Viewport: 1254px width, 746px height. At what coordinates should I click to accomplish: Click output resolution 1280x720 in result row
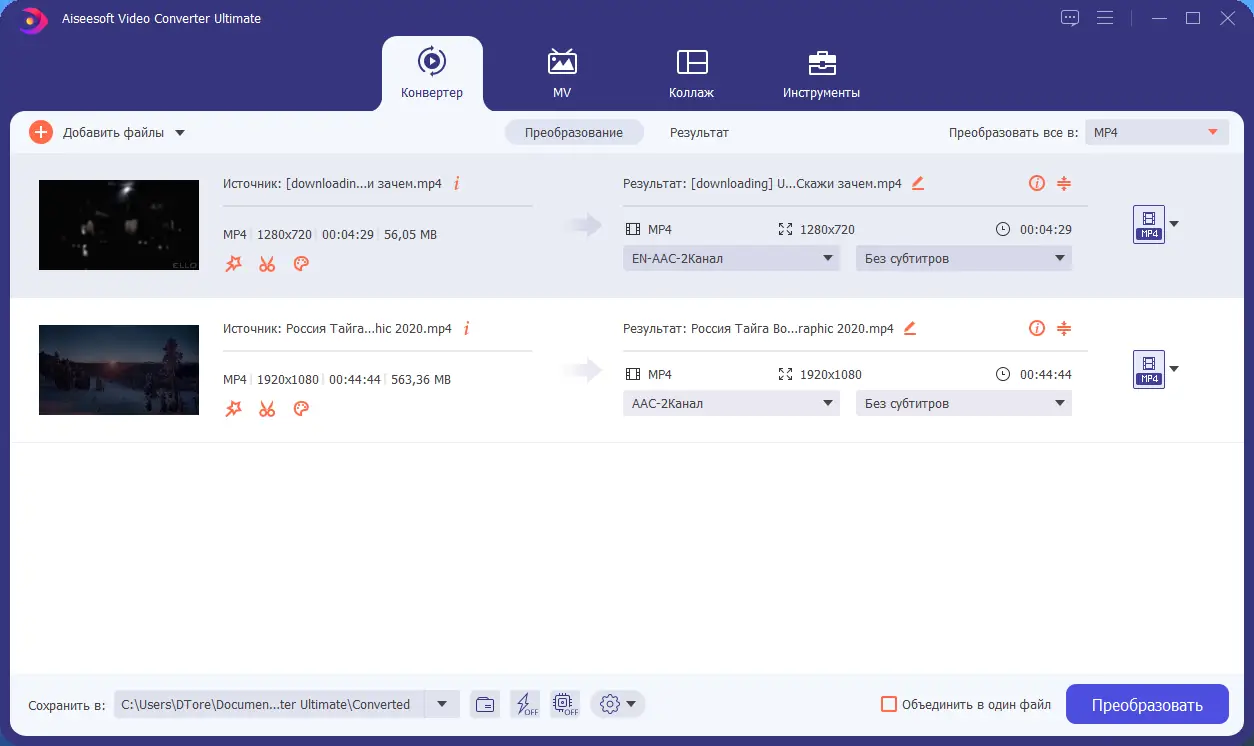coord(827,229)
